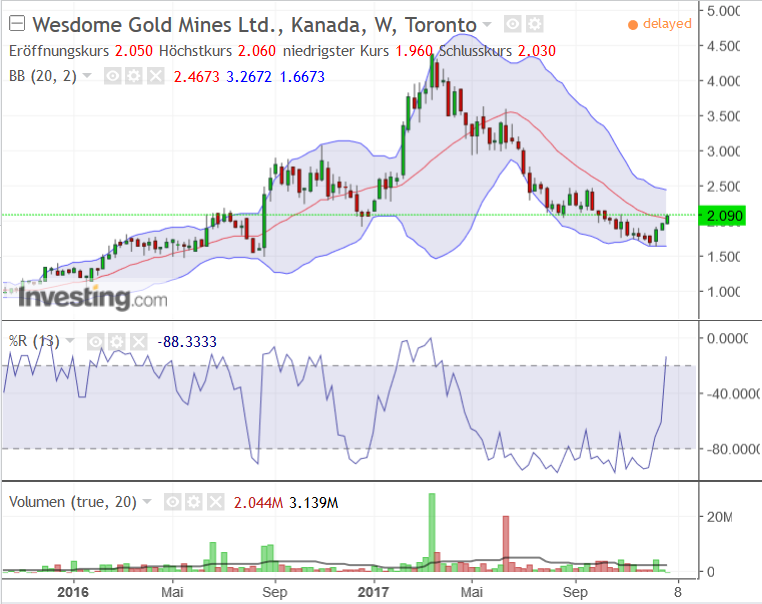The width and height of the screenshot is (762, 604).
Task: Click the green 2.090 price label
Action: point(722,216)
